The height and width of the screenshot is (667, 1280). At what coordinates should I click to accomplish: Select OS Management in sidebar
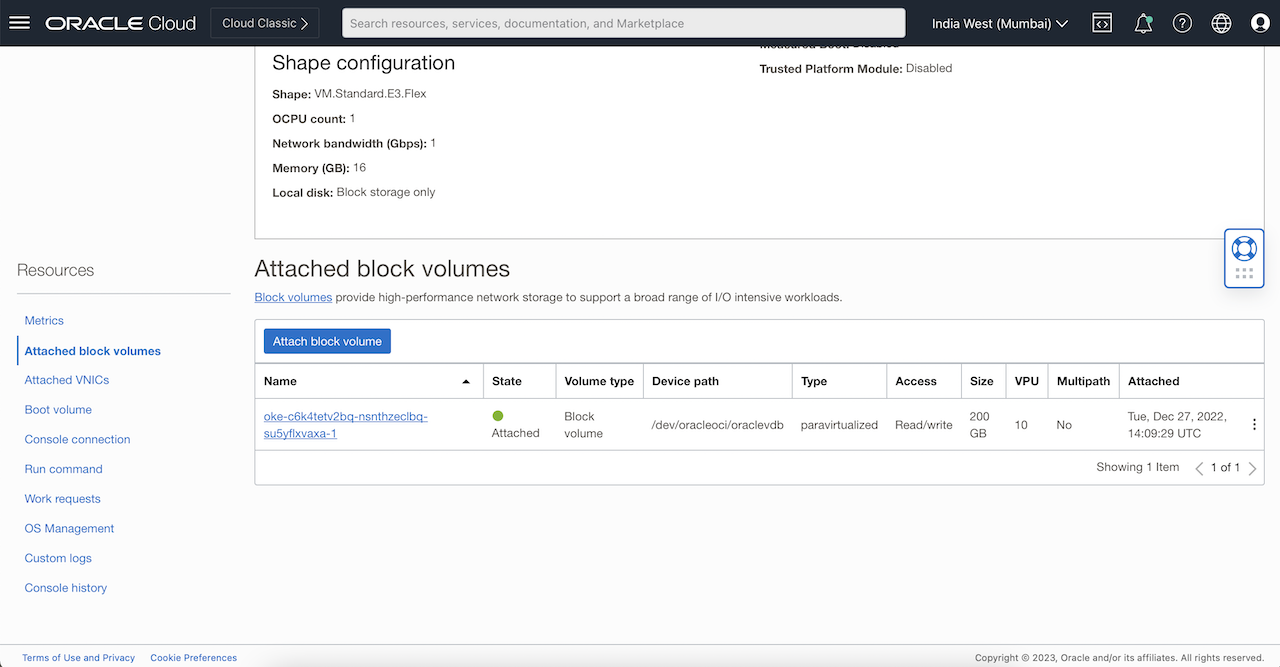[69, 528]
